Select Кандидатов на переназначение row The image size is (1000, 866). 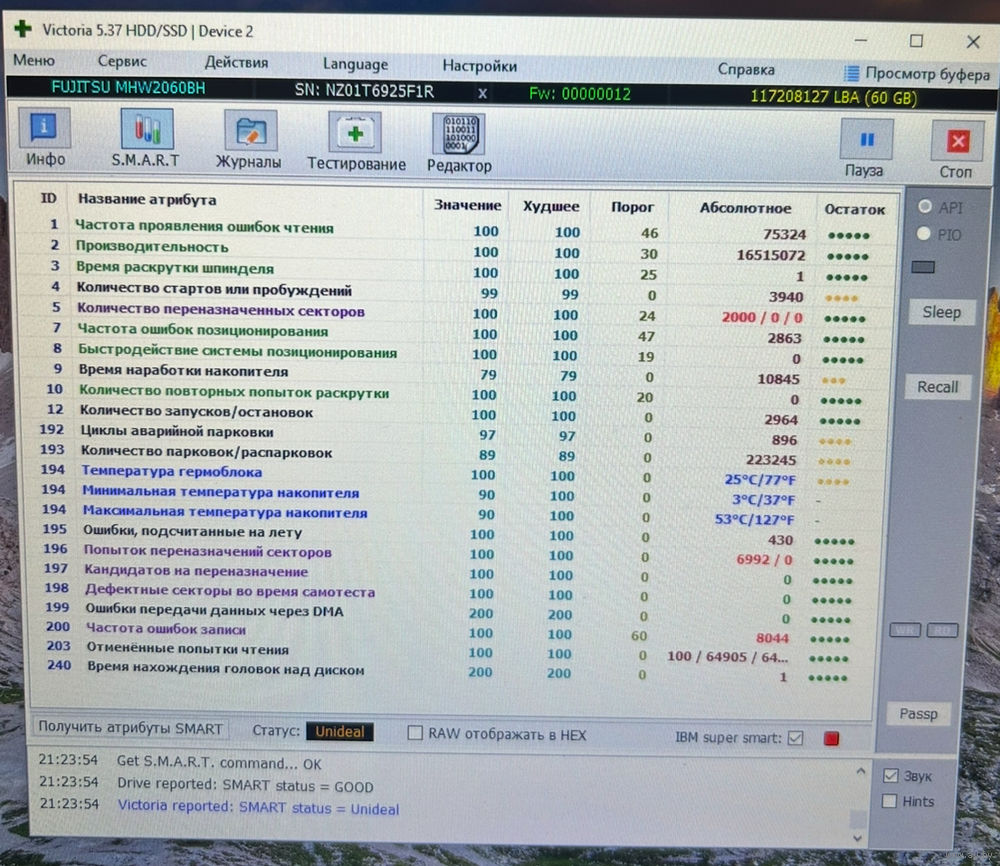point(453,573)
